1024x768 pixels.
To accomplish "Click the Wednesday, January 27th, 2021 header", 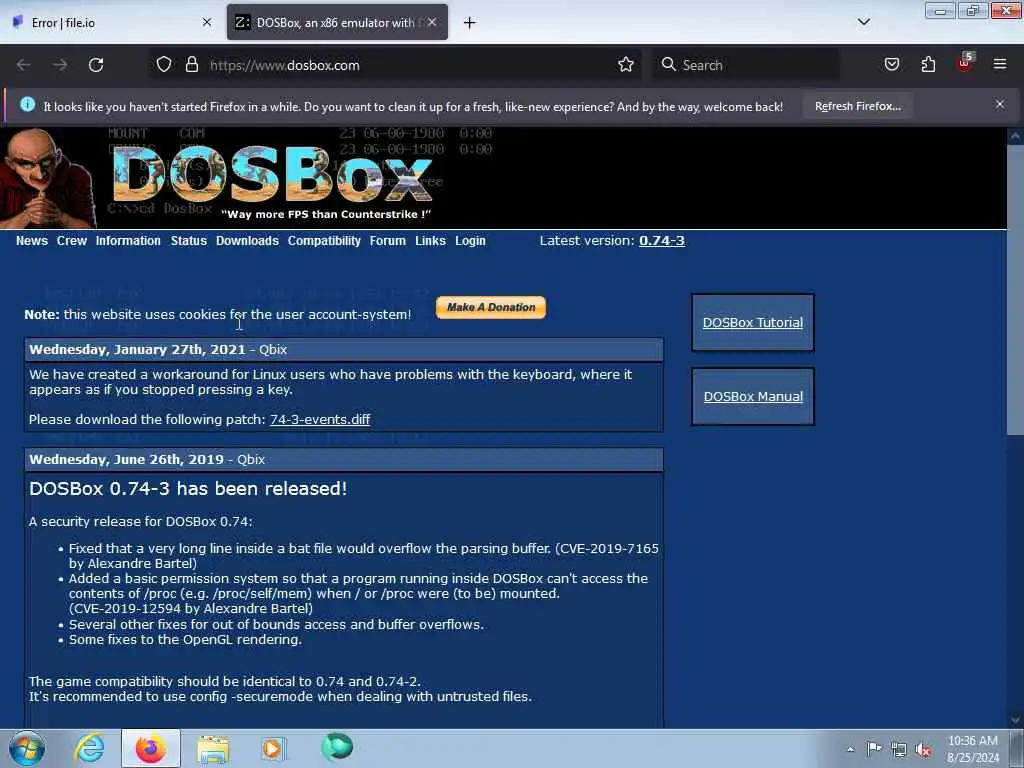I will (x=344, y=350).
